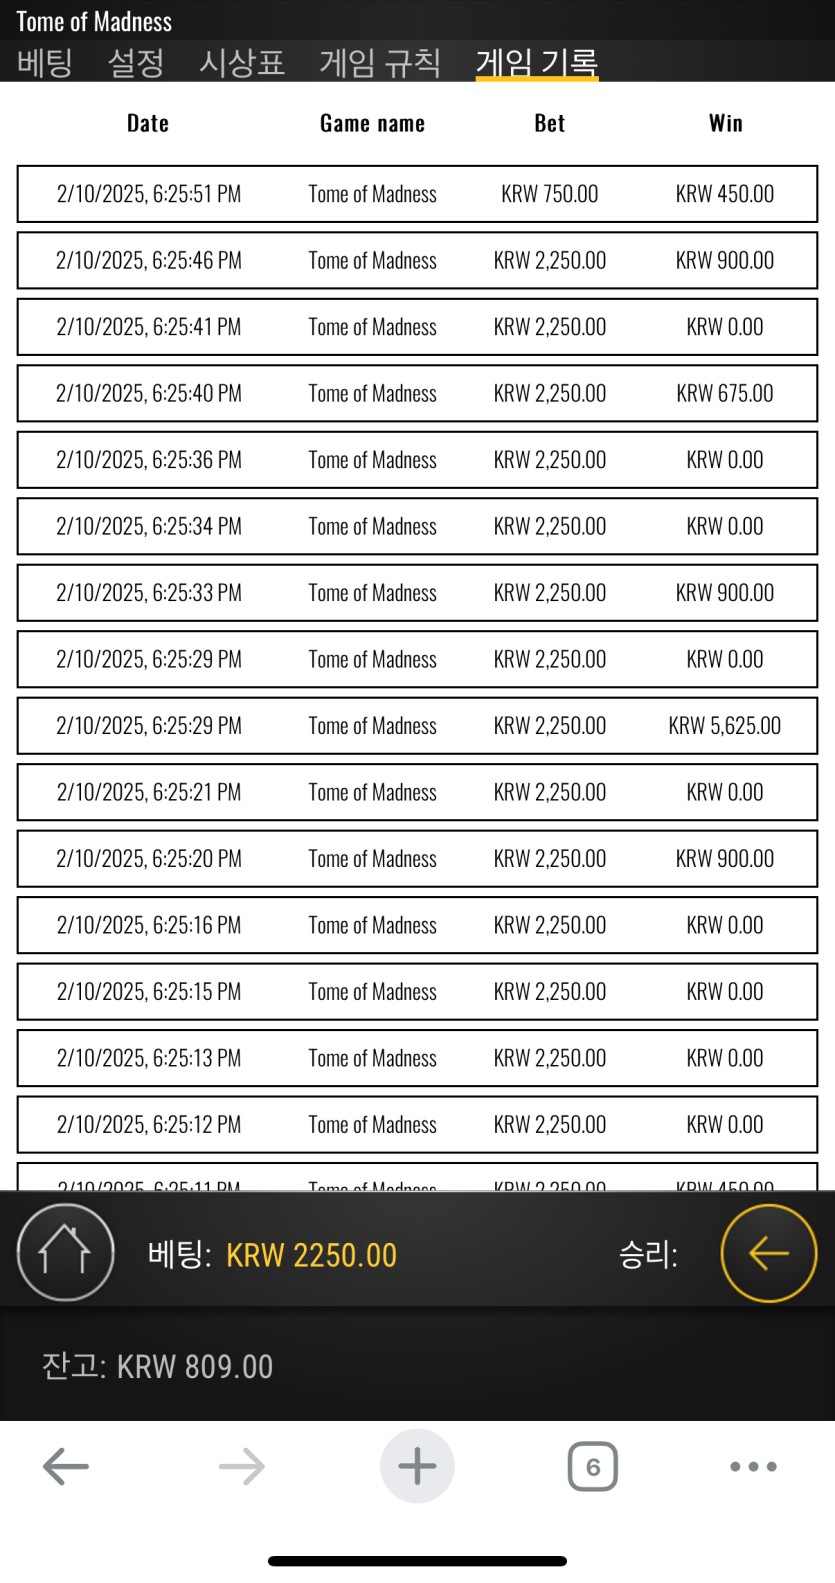Open a new browser tab
Viewport: 835px width, 1583px height.
417,1467
